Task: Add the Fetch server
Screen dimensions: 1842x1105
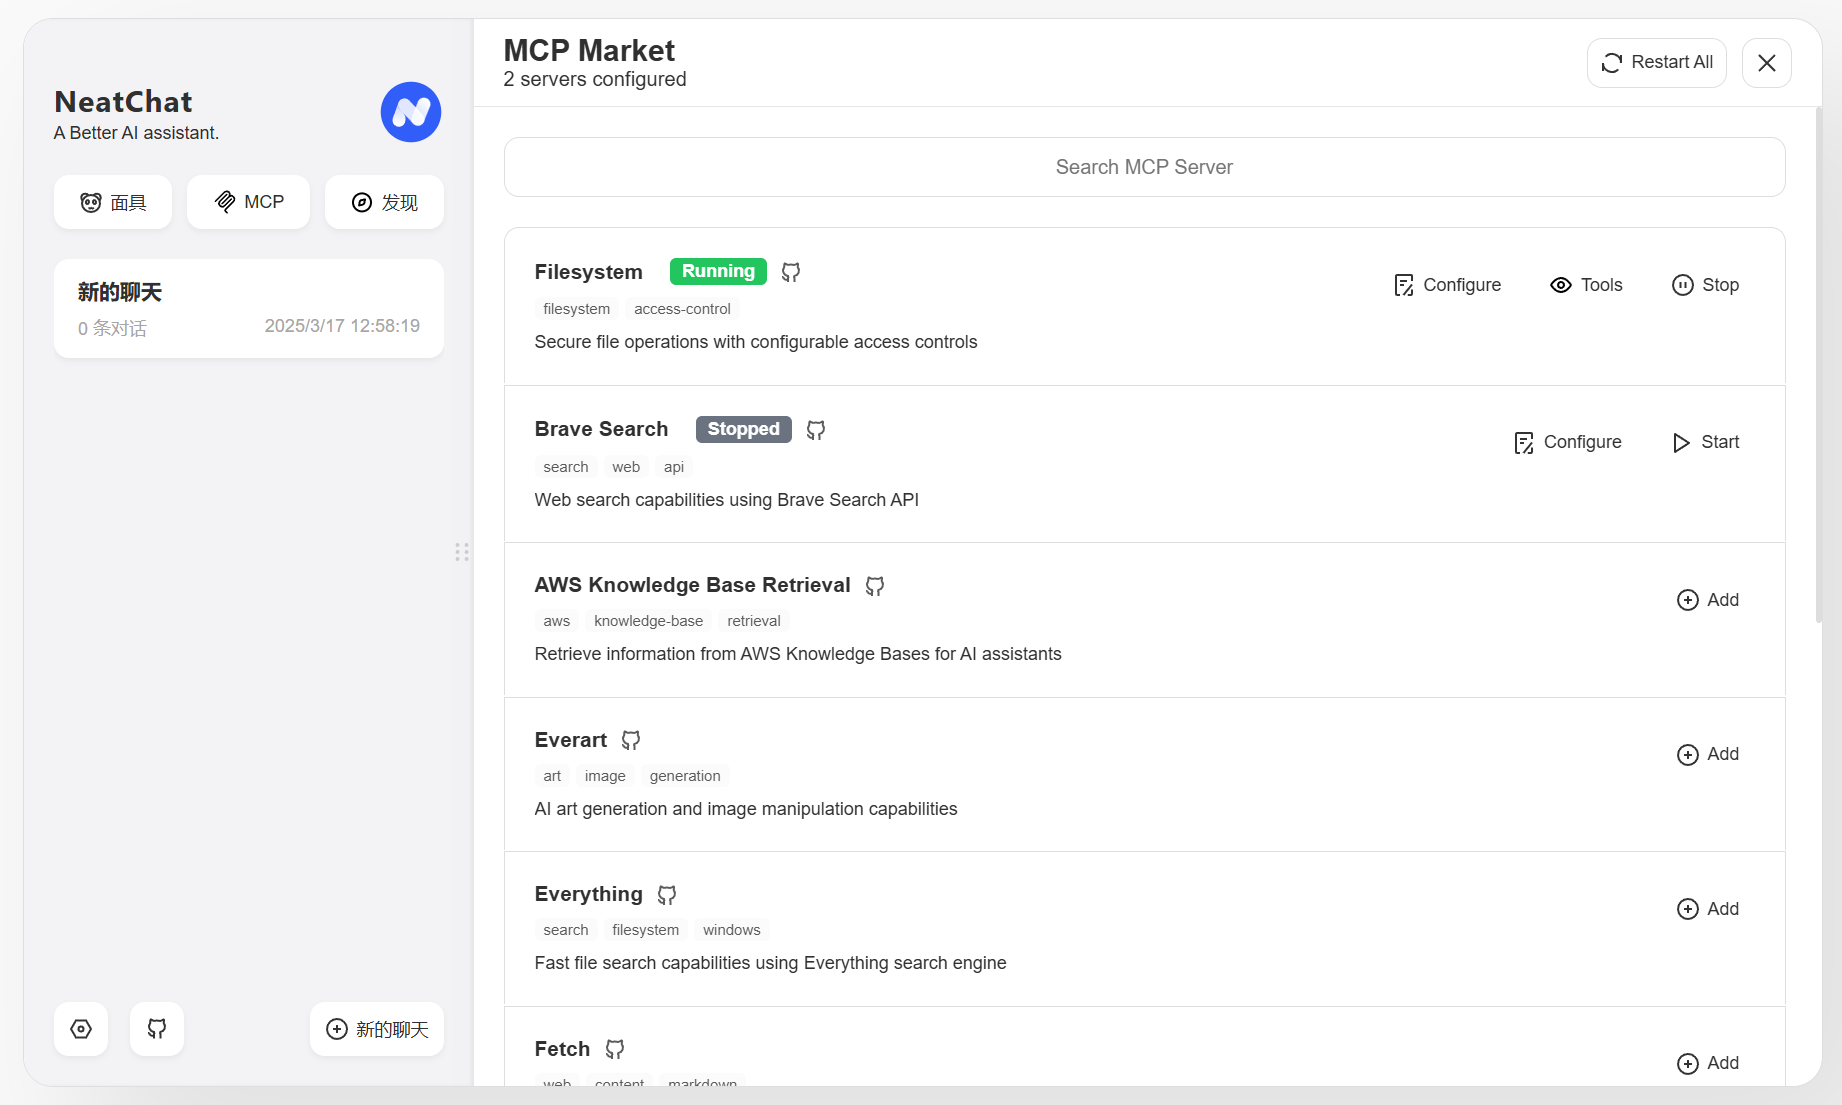Action: (x=1707, y=1063)
